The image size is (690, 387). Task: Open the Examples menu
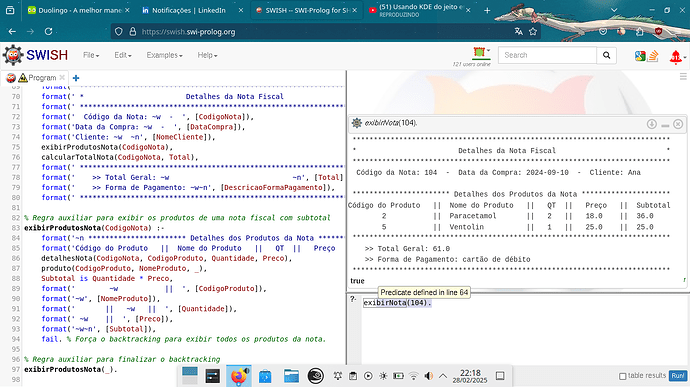(164, 55)
